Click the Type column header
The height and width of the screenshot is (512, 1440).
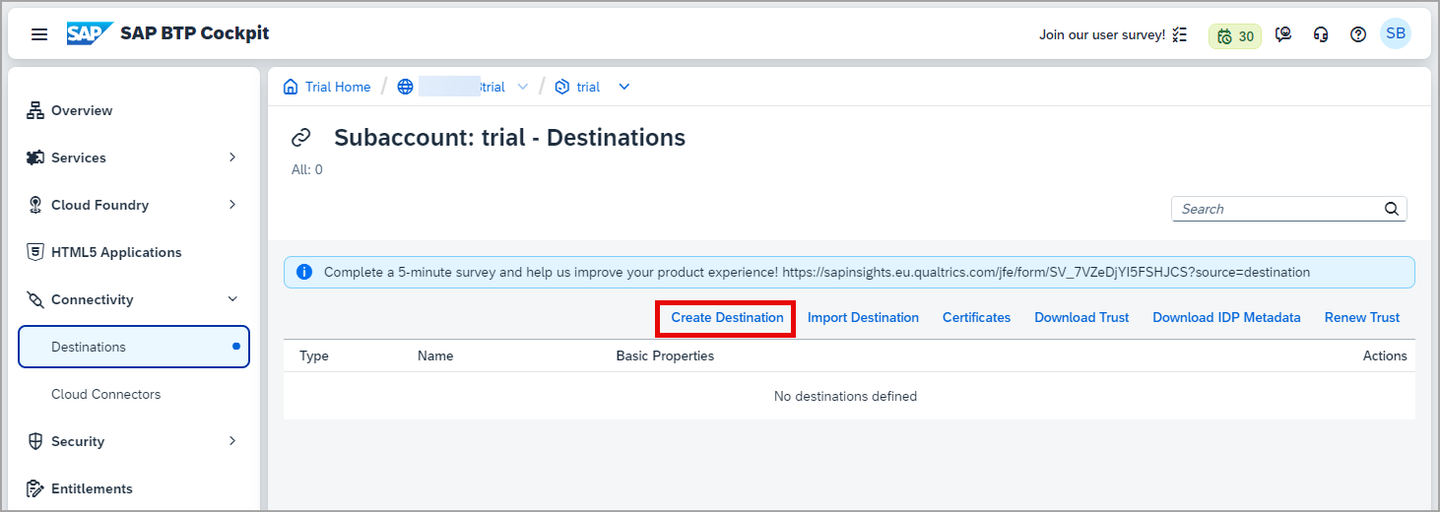pyautogui.click(x=314, y=356)
